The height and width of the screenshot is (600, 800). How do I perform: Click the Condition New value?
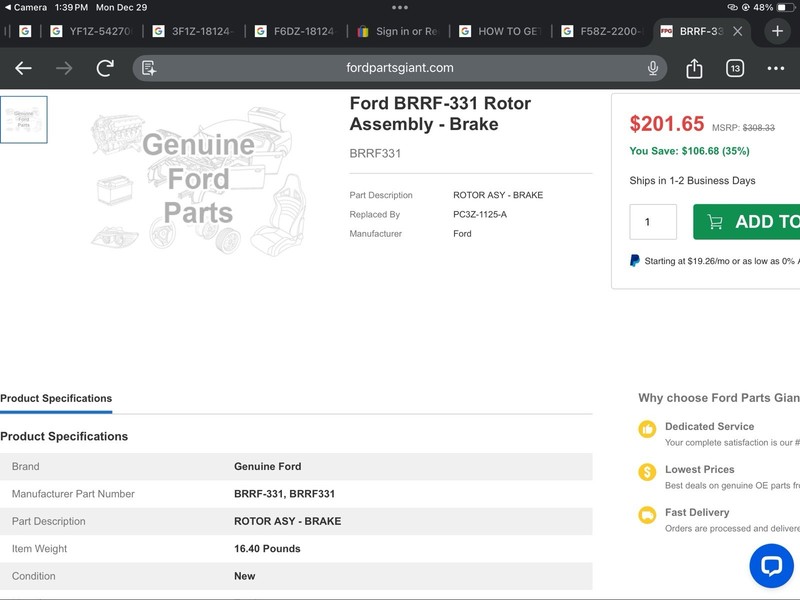click(244, 576)
